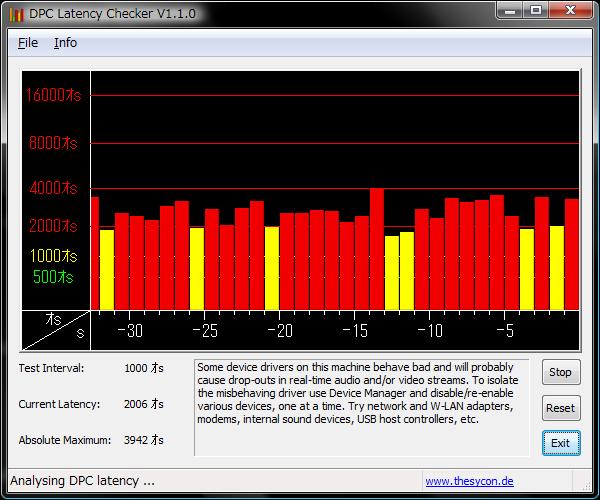Click the tallest red bar reaching 4000
The width and height of the screenshot is (600, 500).
(x=377, y=249)
